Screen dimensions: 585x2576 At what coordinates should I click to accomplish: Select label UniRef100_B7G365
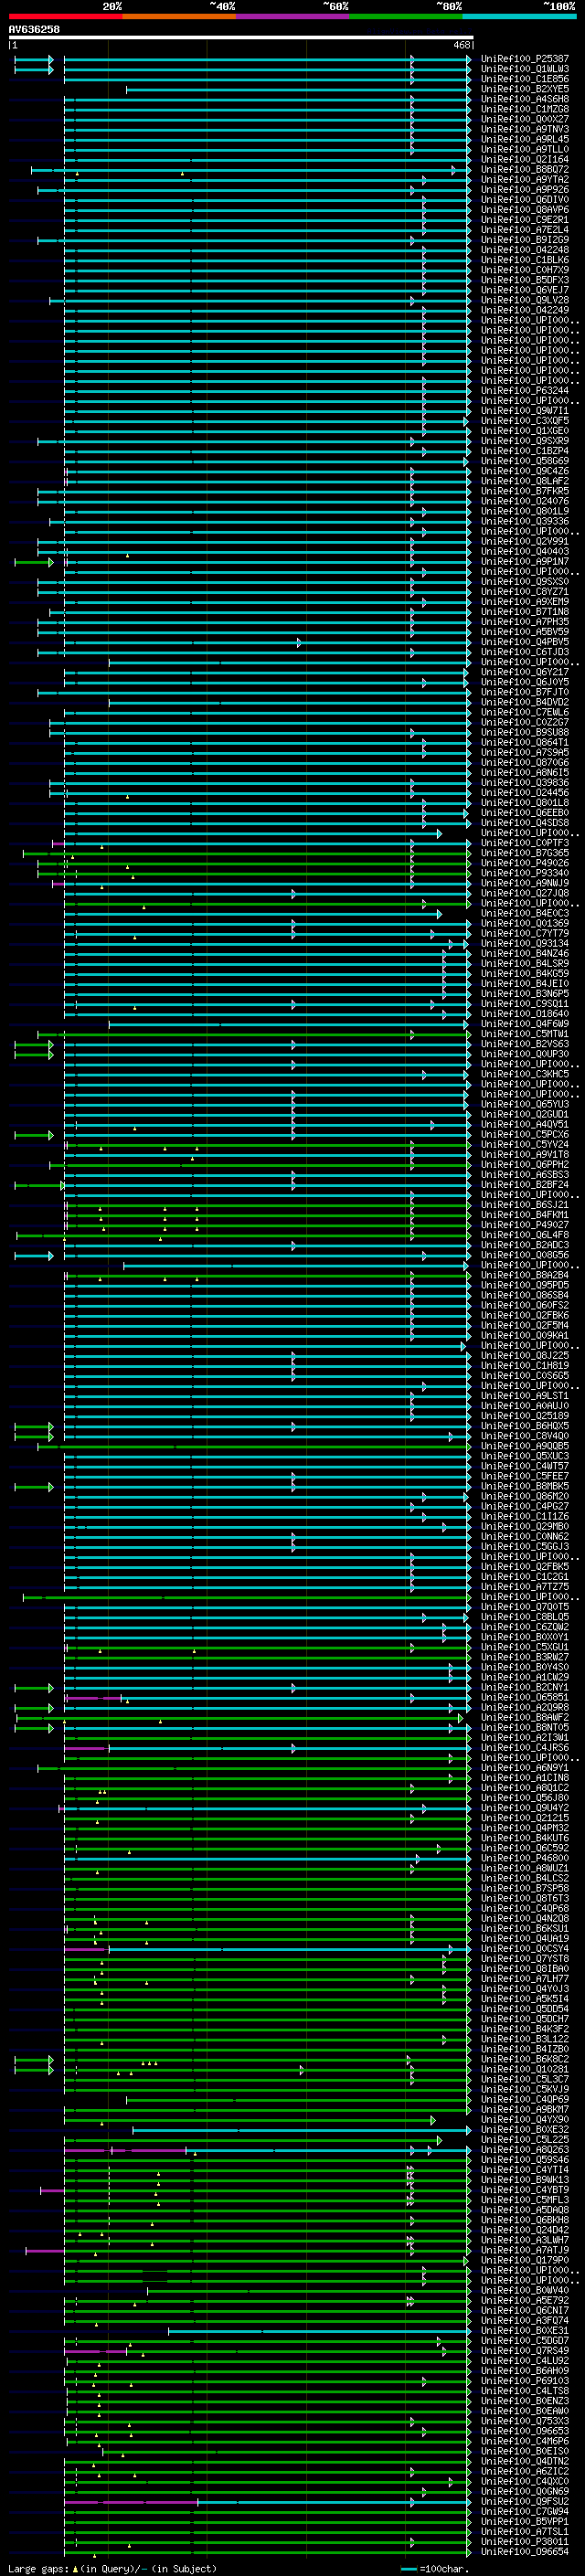(x=525, y=853)
